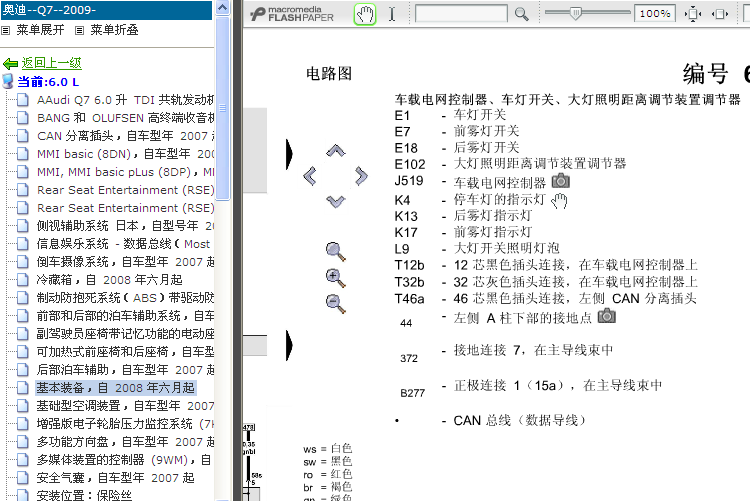Click the 奥迪--Q7--2009- title bar
Viewport: 750px width, 501px height.
pos(106,10)
